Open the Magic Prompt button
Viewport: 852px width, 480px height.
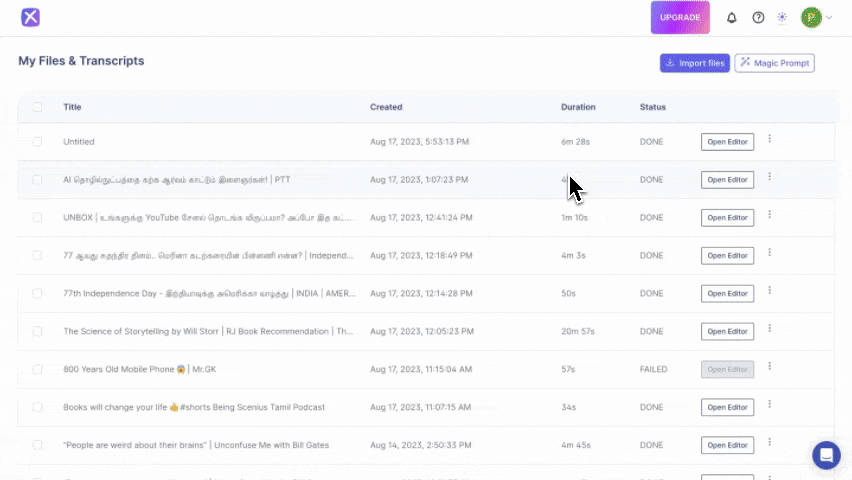tap(774, 63)
